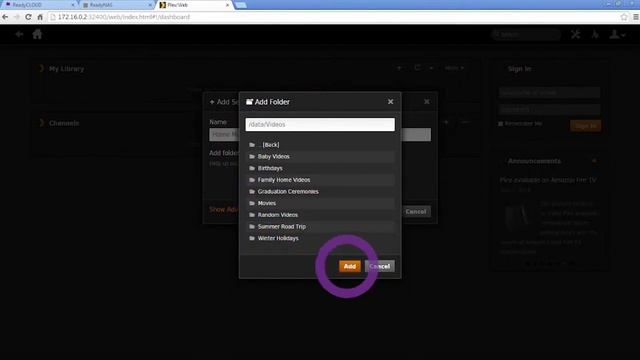Screen dimensions: 640x360
Task: Click Cancel in the Add Section dialog
Action: click(x=416, y=211)
